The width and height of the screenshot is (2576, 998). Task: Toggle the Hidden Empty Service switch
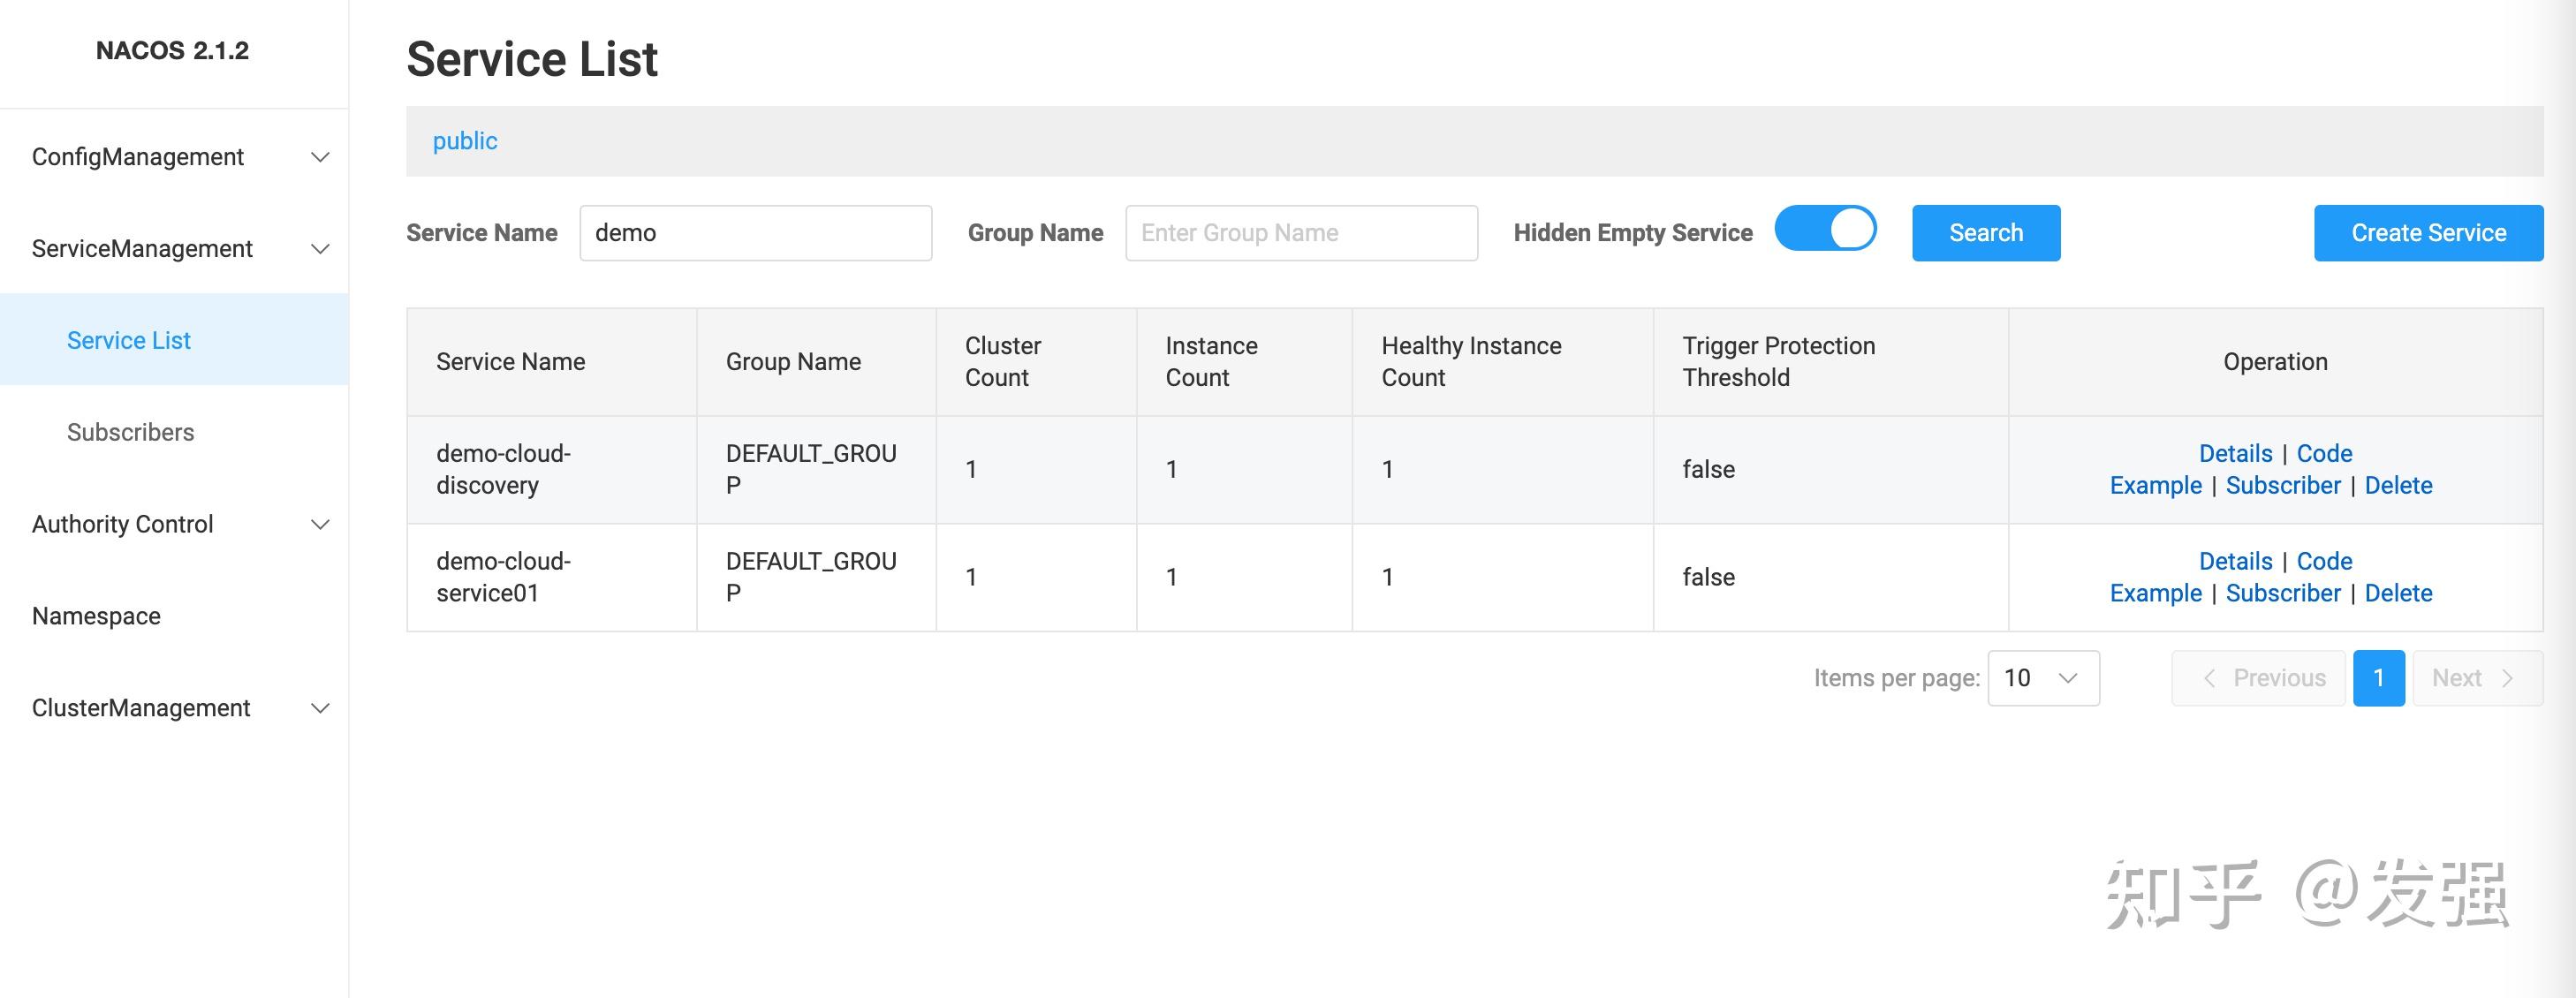(x=1825, y=229)
